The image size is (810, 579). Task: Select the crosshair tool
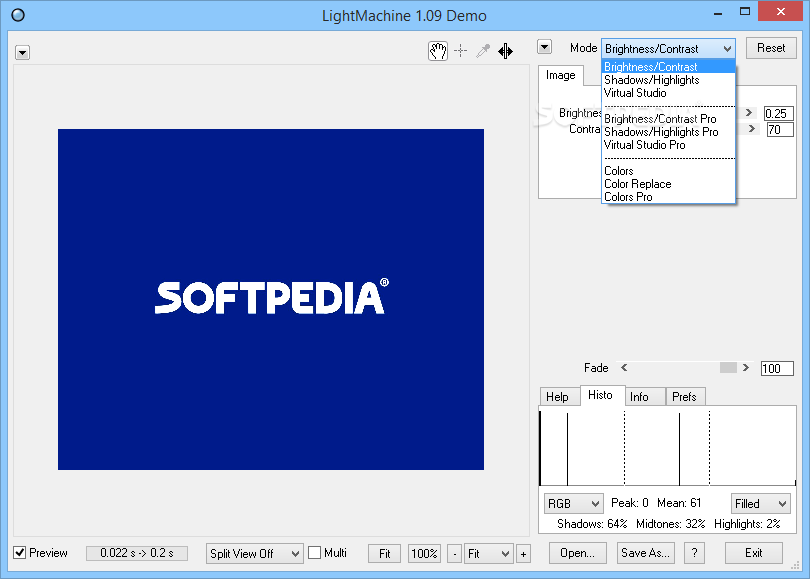point(460,51)
